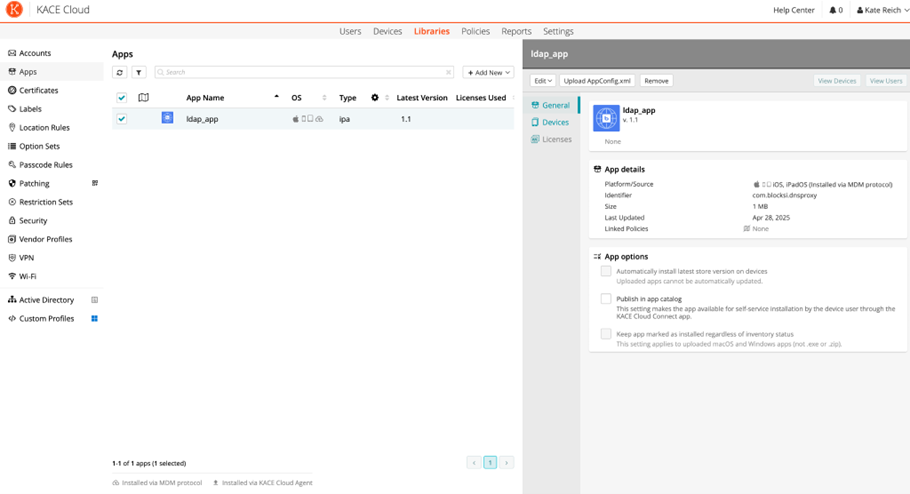This screenshot has height=494, width=910.
Task: Click the ipa type cell
Action: 345,119
